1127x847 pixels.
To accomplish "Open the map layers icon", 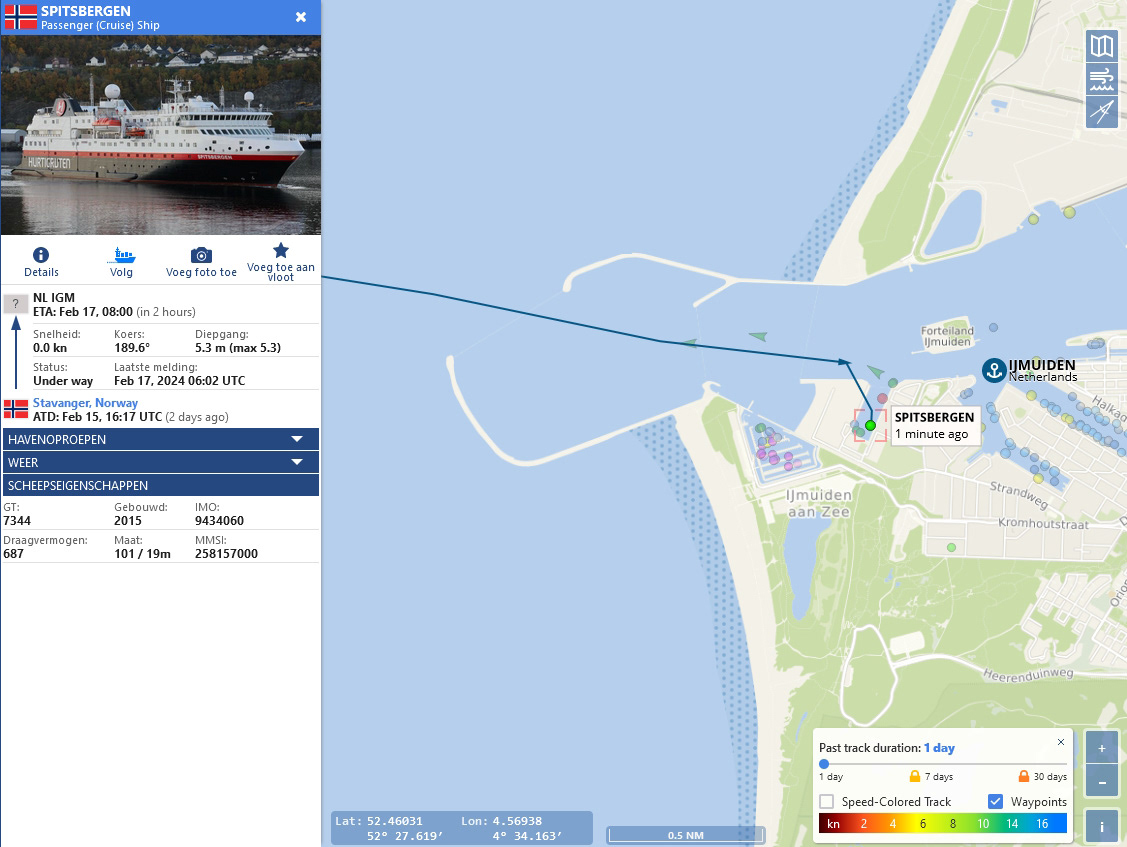I will tap(1102, 46).
